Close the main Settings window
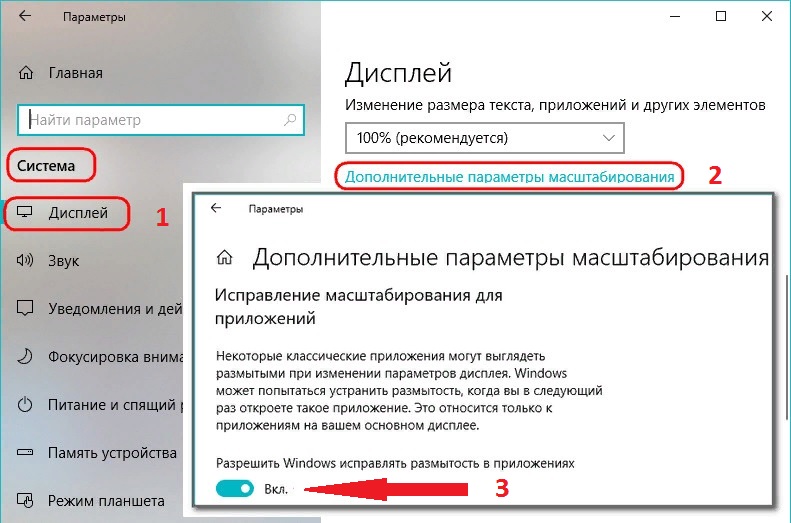This screenshot has height=523, width=791. (767, 16)
